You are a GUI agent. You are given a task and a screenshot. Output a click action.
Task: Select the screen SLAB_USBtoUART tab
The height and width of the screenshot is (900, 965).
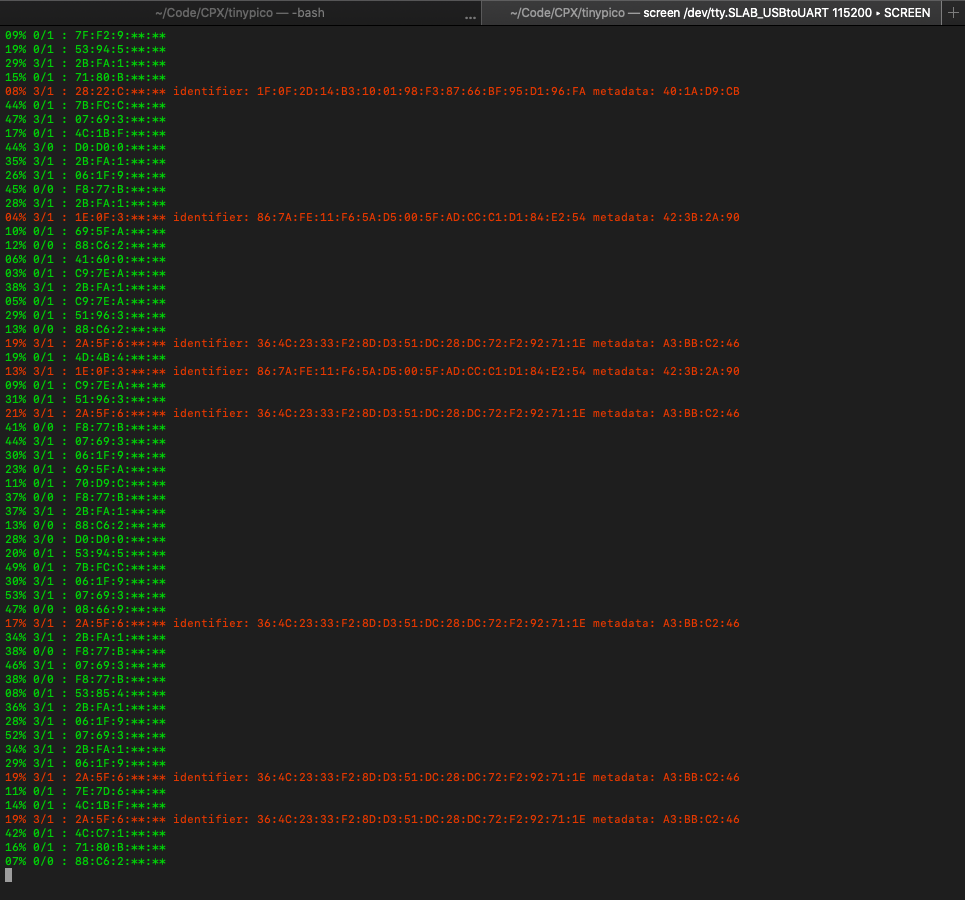pyautogui.click(x=719, y=13)
